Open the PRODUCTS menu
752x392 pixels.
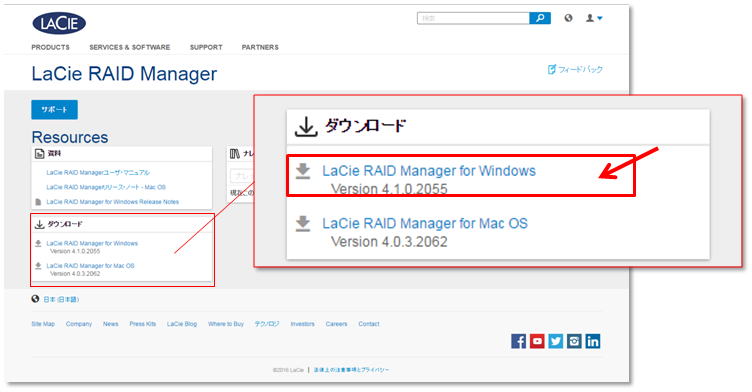[x=50, y=48]
